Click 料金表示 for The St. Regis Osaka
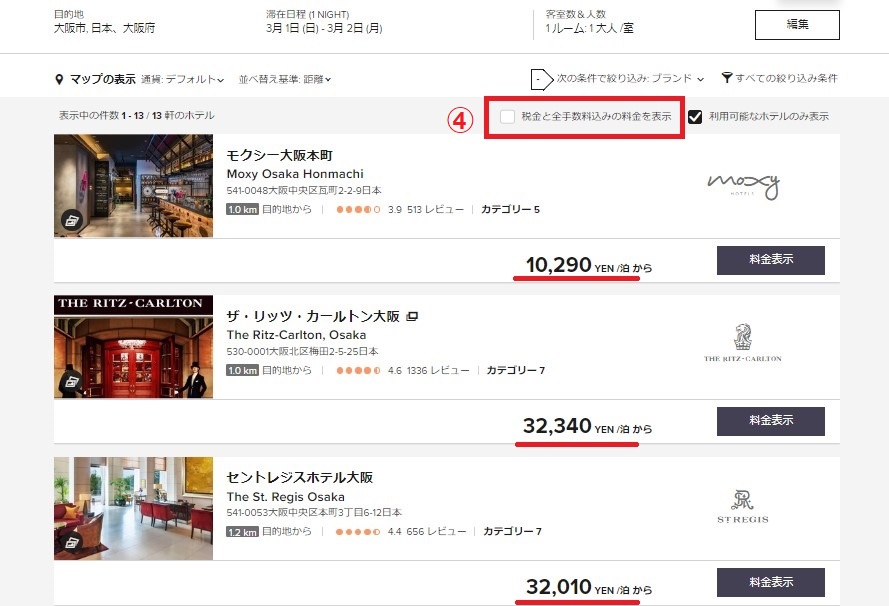The image size is (889, 606). tap(771, 582)
